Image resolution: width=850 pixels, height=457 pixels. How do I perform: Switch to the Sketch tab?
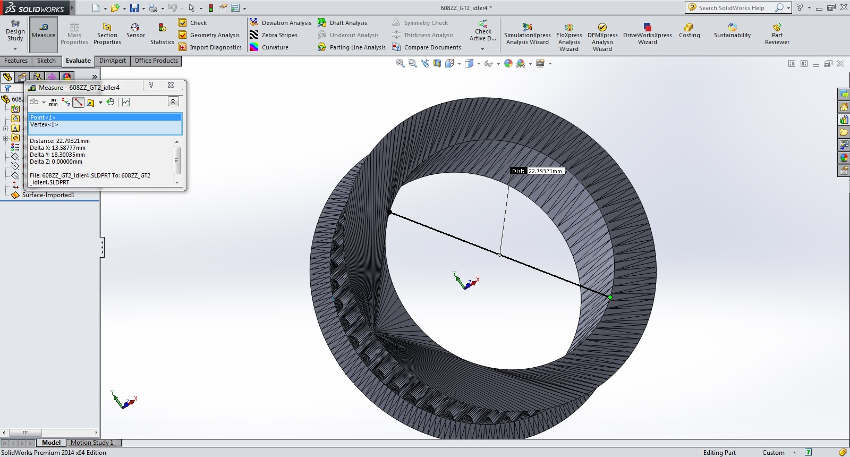46,61
